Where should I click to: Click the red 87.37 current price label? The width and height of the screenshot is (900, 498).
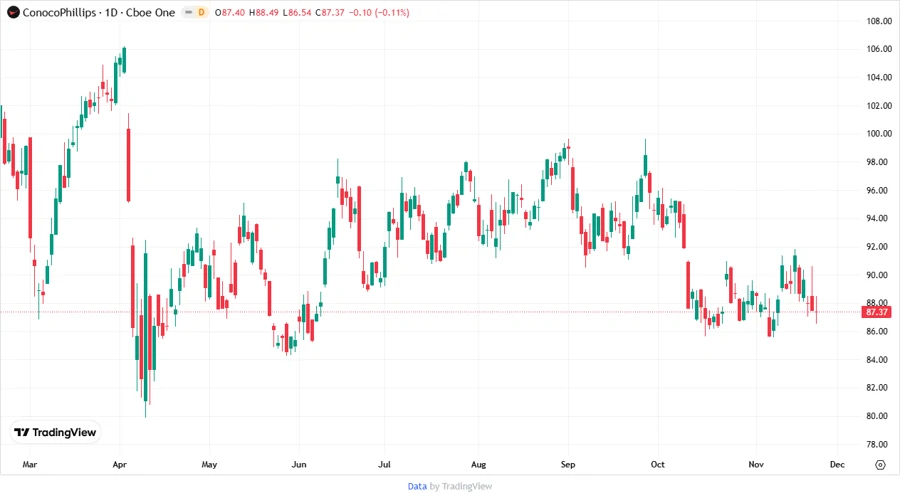(878, 312)
